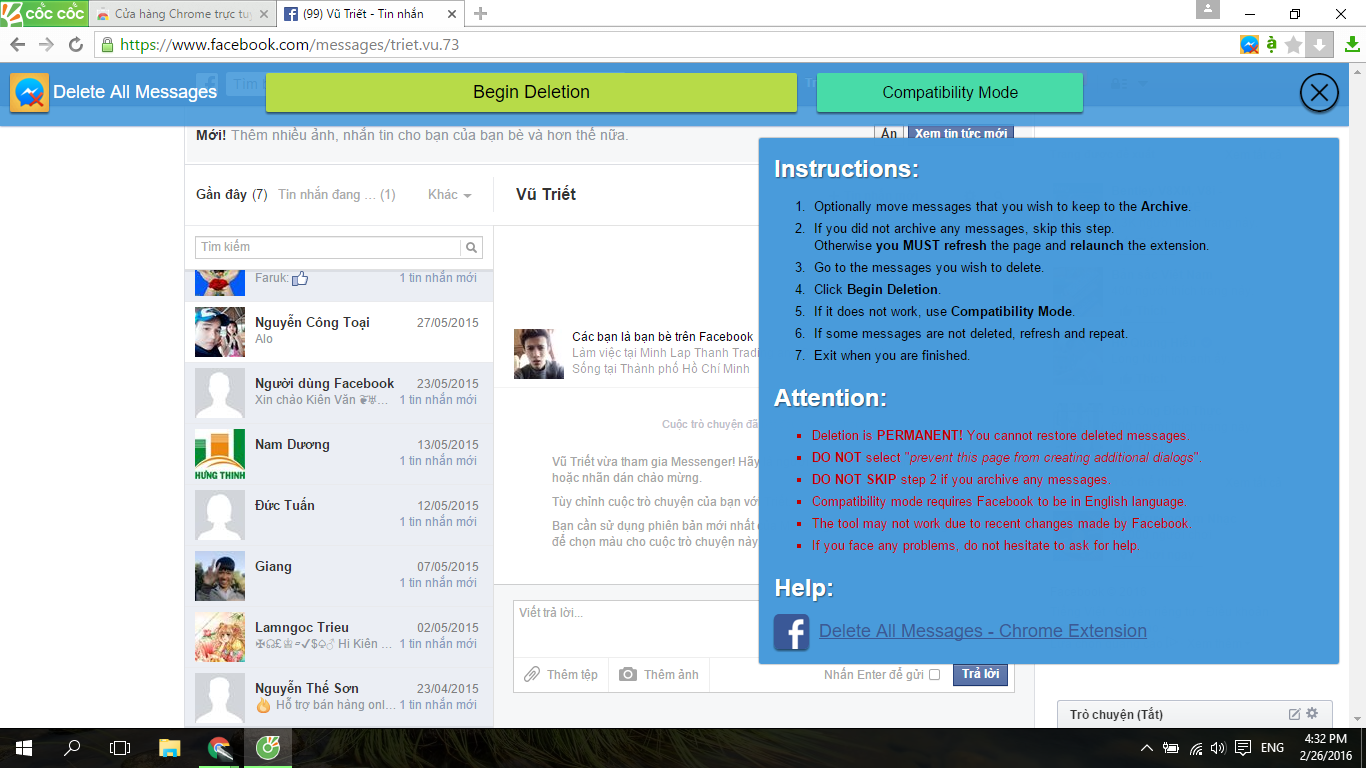Screen dimensions: 1366x768
Task: Open the Người dùng Facebook conversation
Action: 339,393
